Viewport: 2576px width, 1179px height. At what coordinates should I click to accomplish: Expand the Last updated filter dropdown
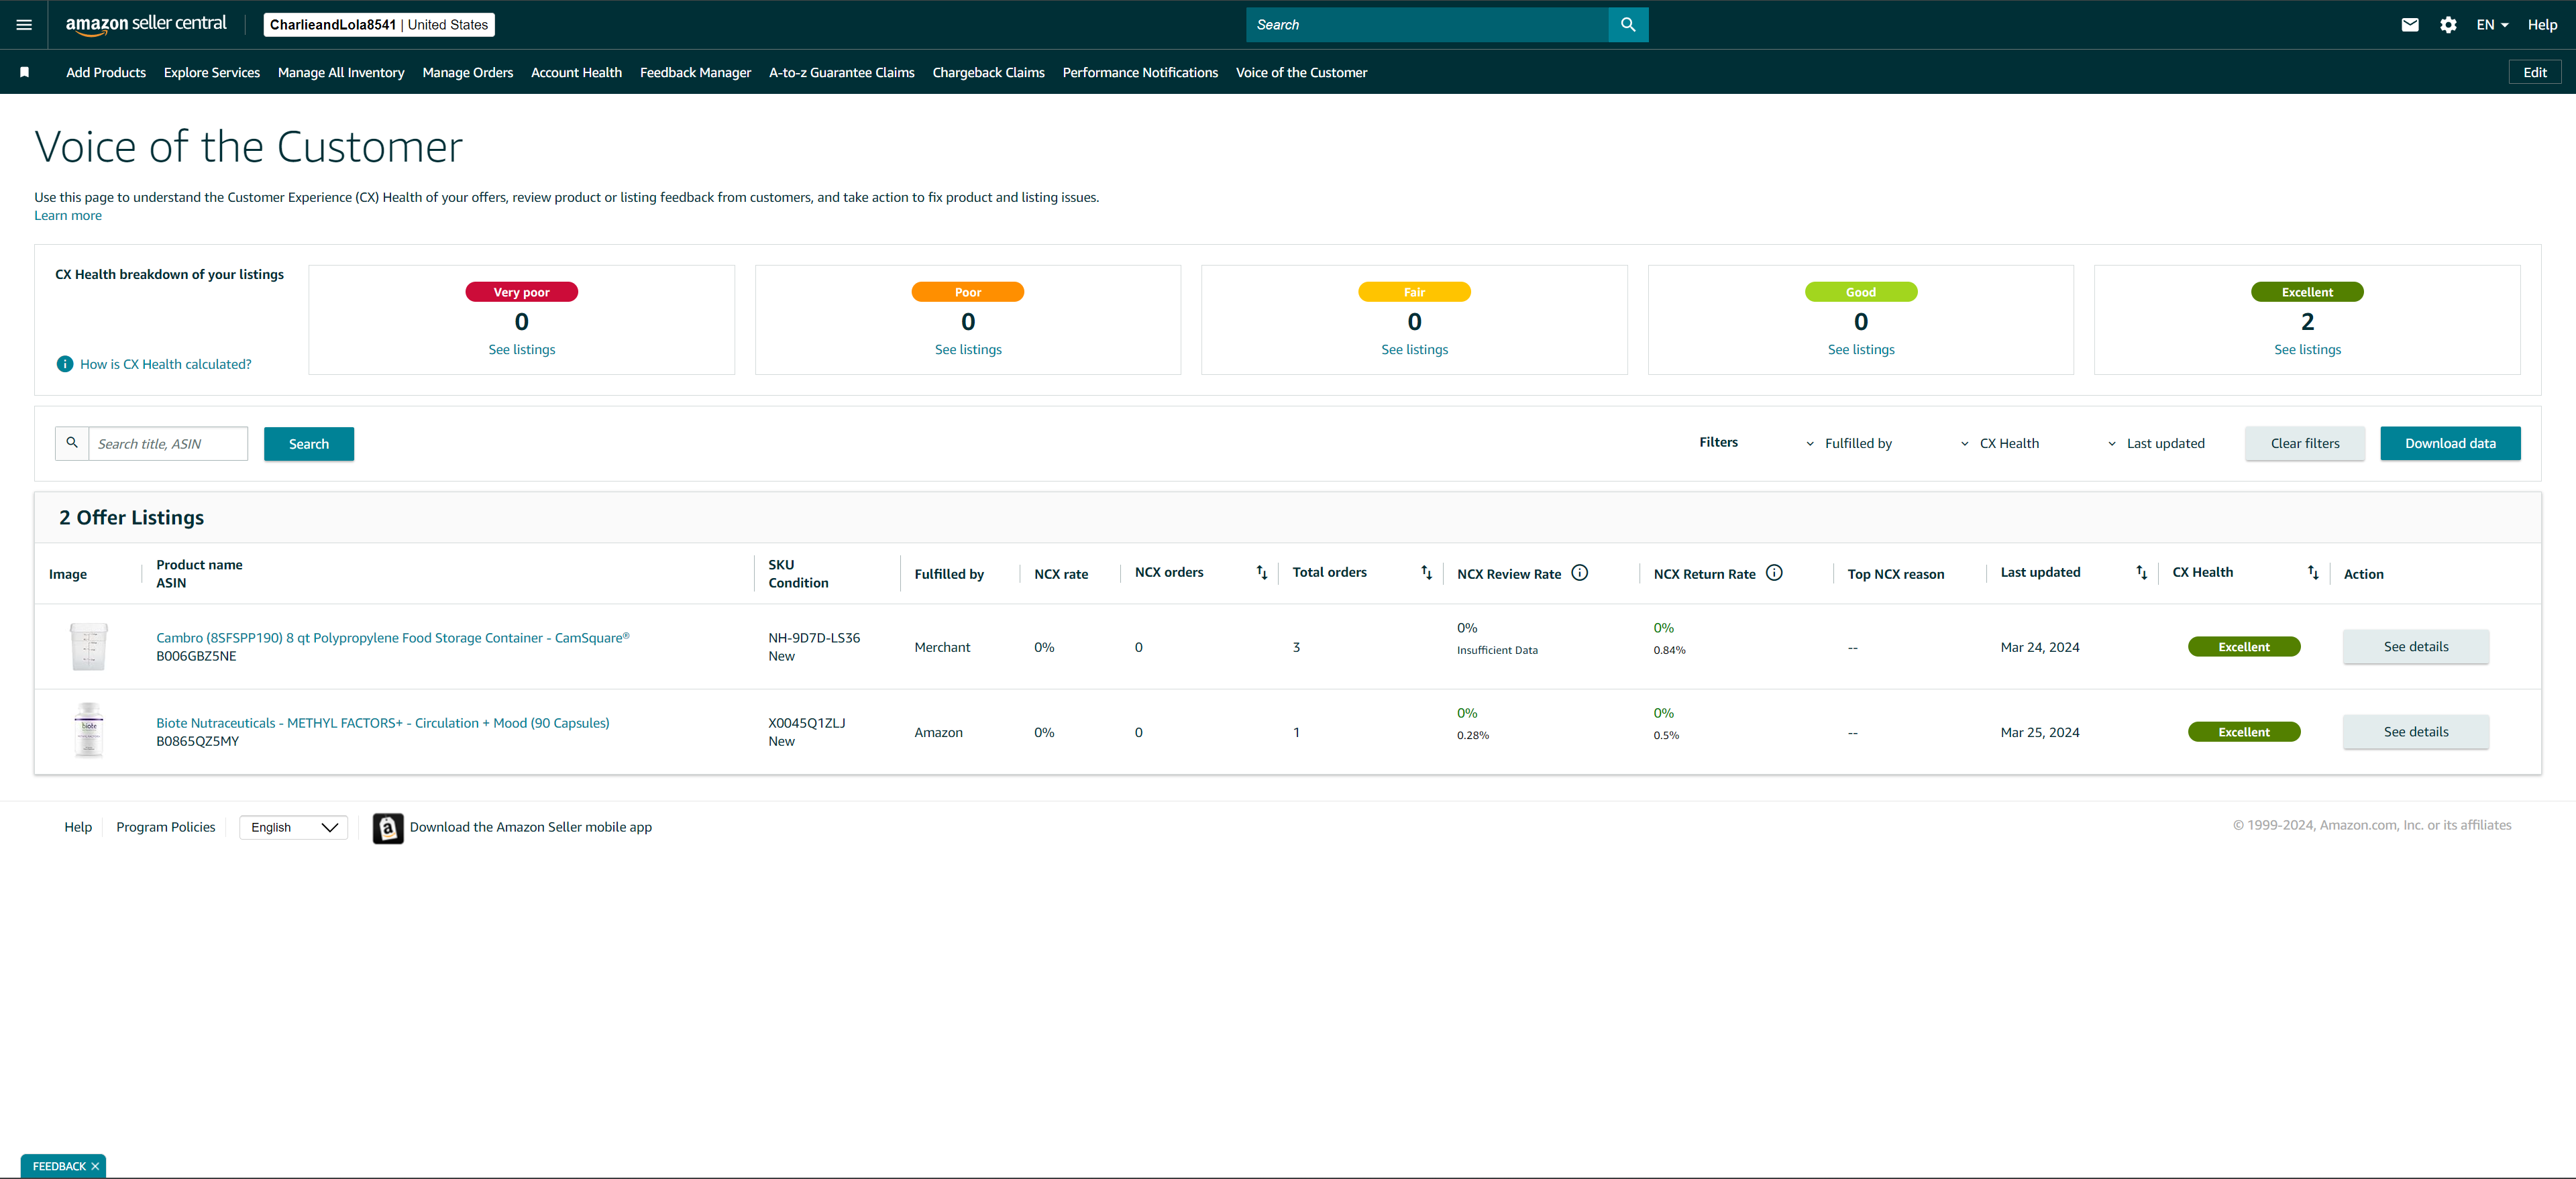pyautogui.click(x=2156, y=444)
